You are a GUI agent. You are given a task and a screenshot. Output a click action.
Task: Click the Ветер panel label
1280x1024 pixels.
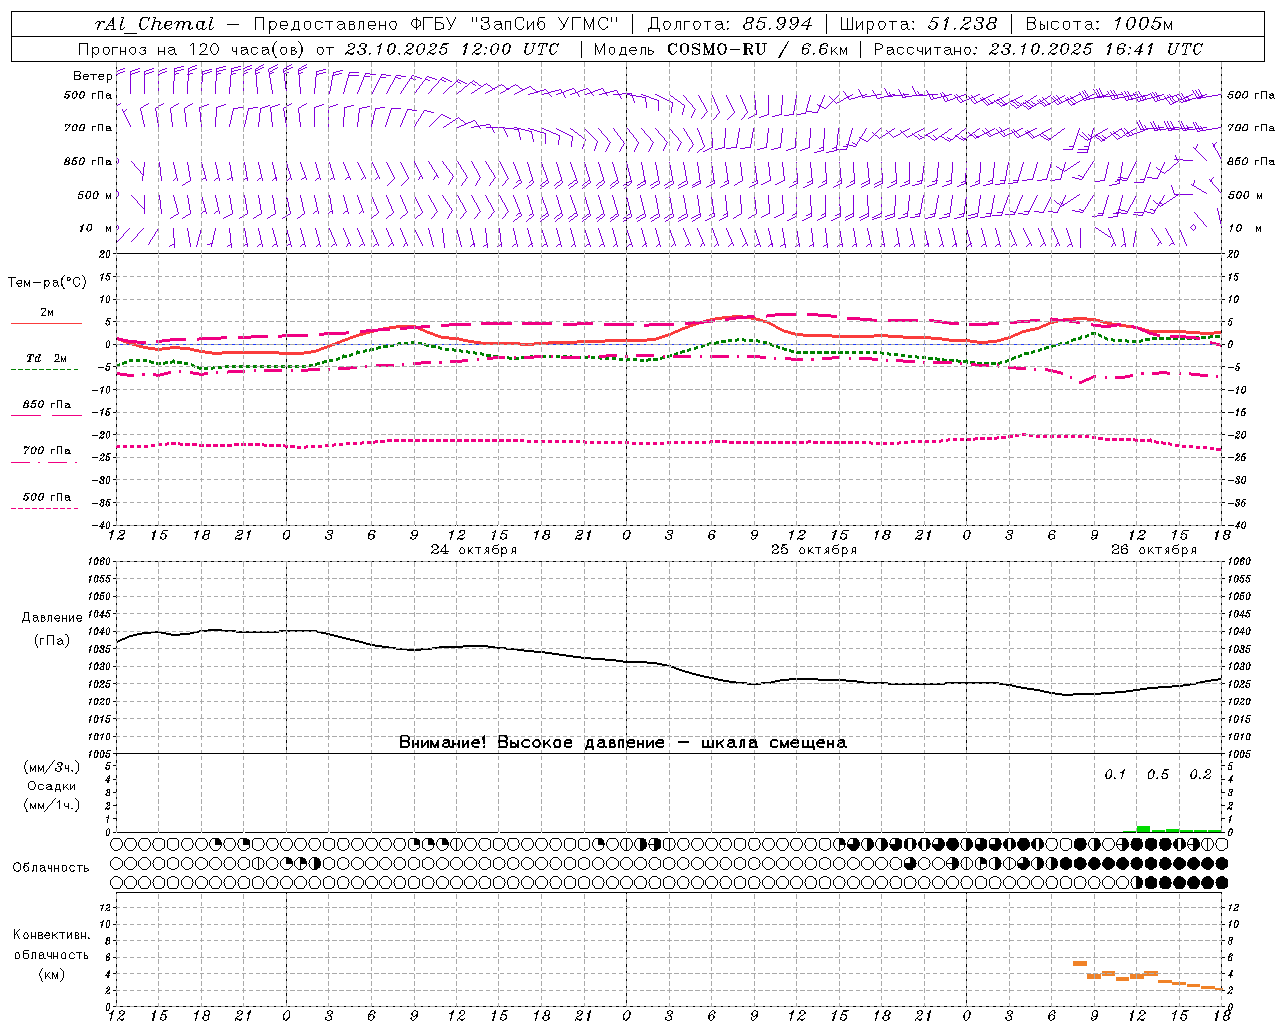pyautogui.click(x=92, y=76)
